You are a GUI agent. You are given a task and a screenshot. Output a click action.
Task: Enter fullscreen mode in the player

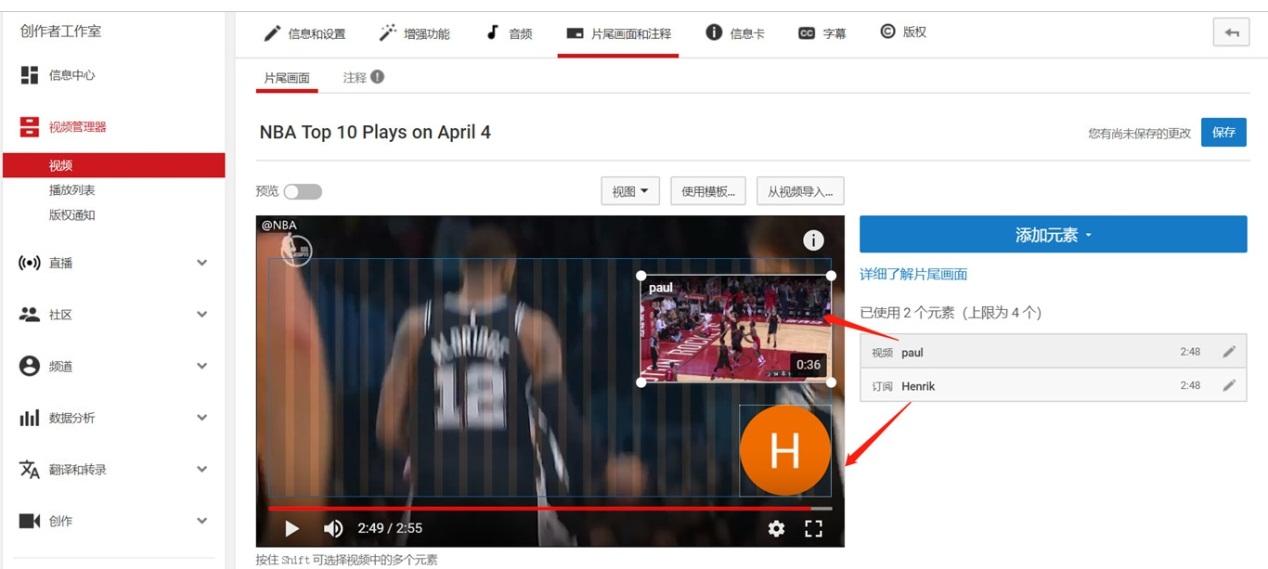(814, 529)
